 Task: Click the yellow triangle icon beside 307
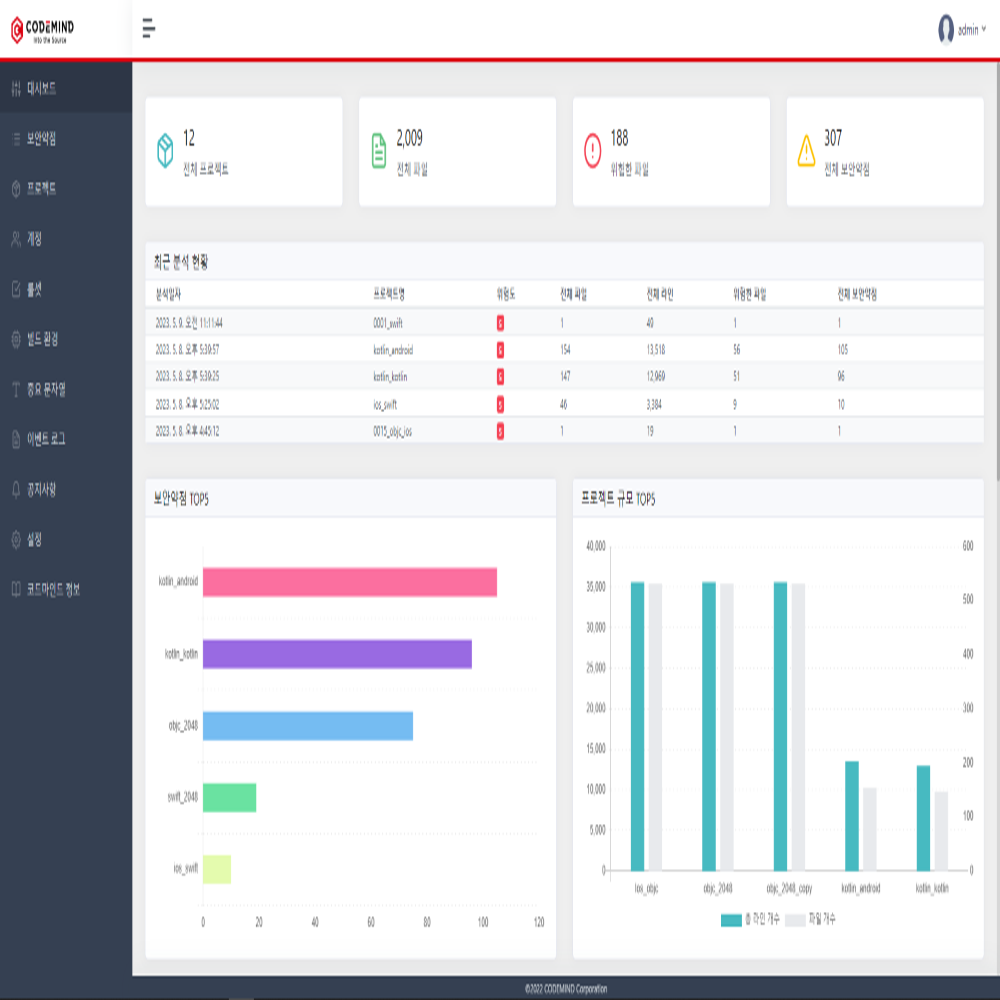tap(806, 151)
